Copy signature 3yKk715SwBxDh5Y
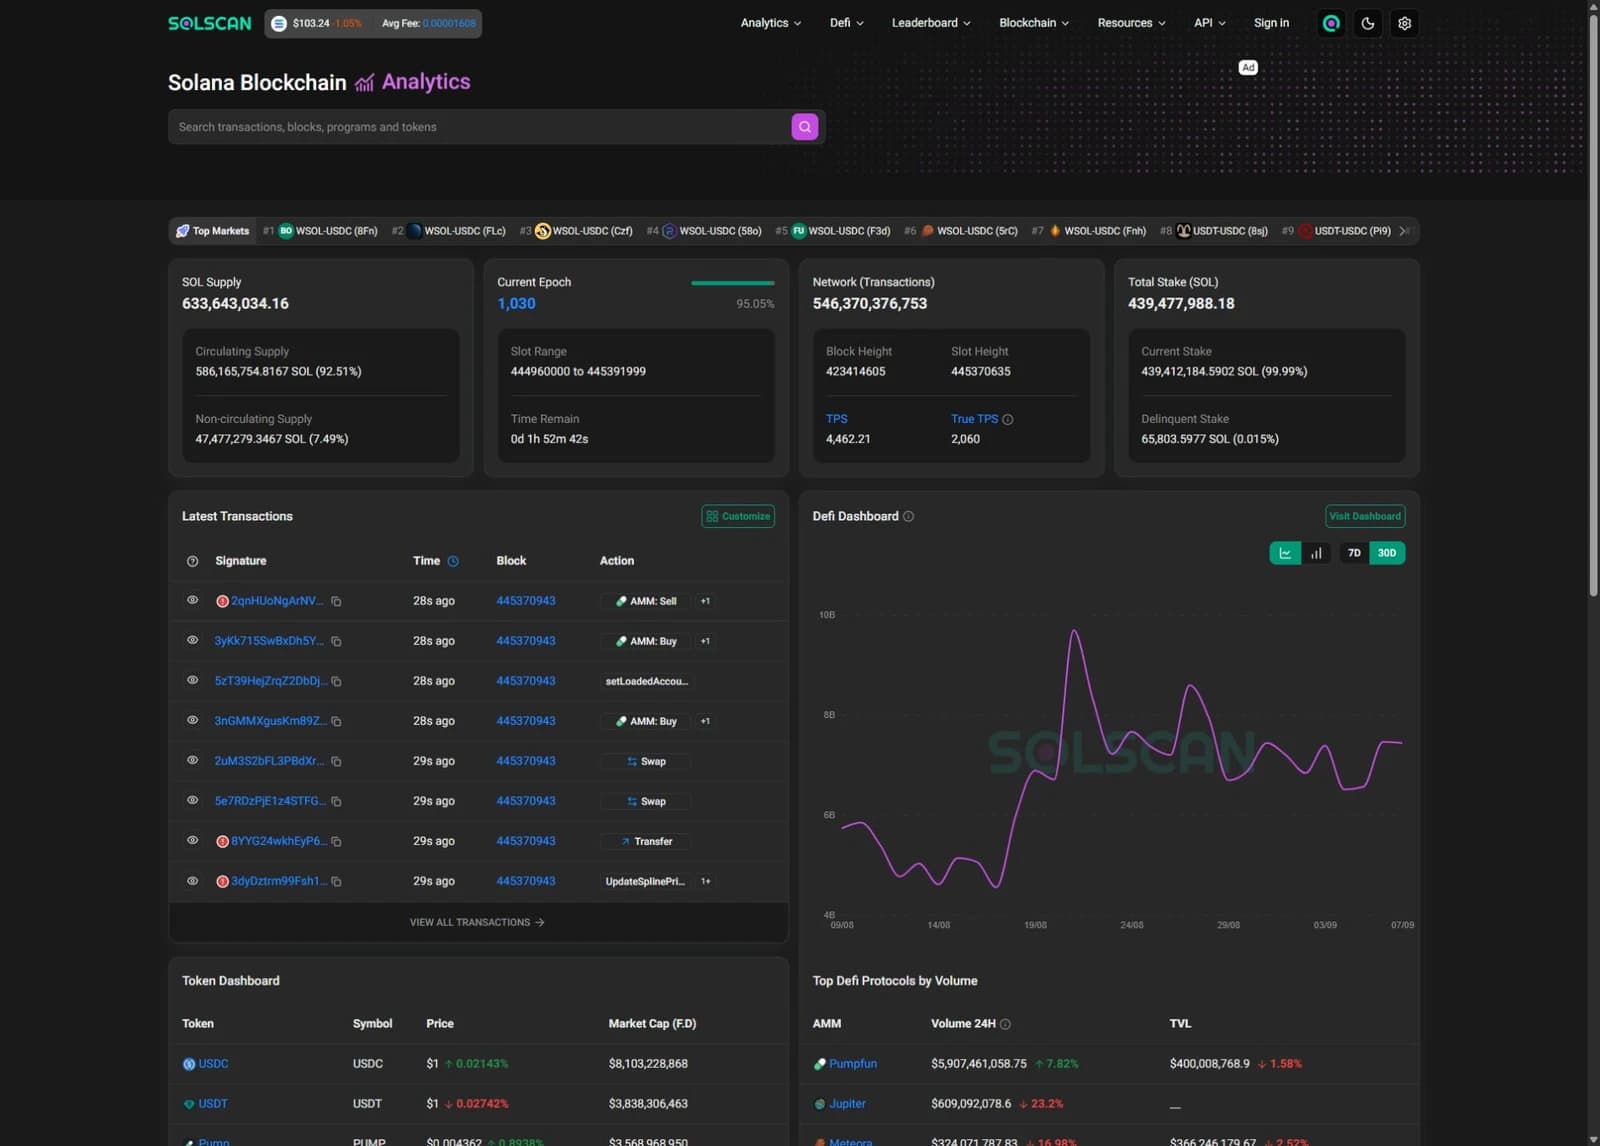Screen dimensions: 1600x1146 336,641
